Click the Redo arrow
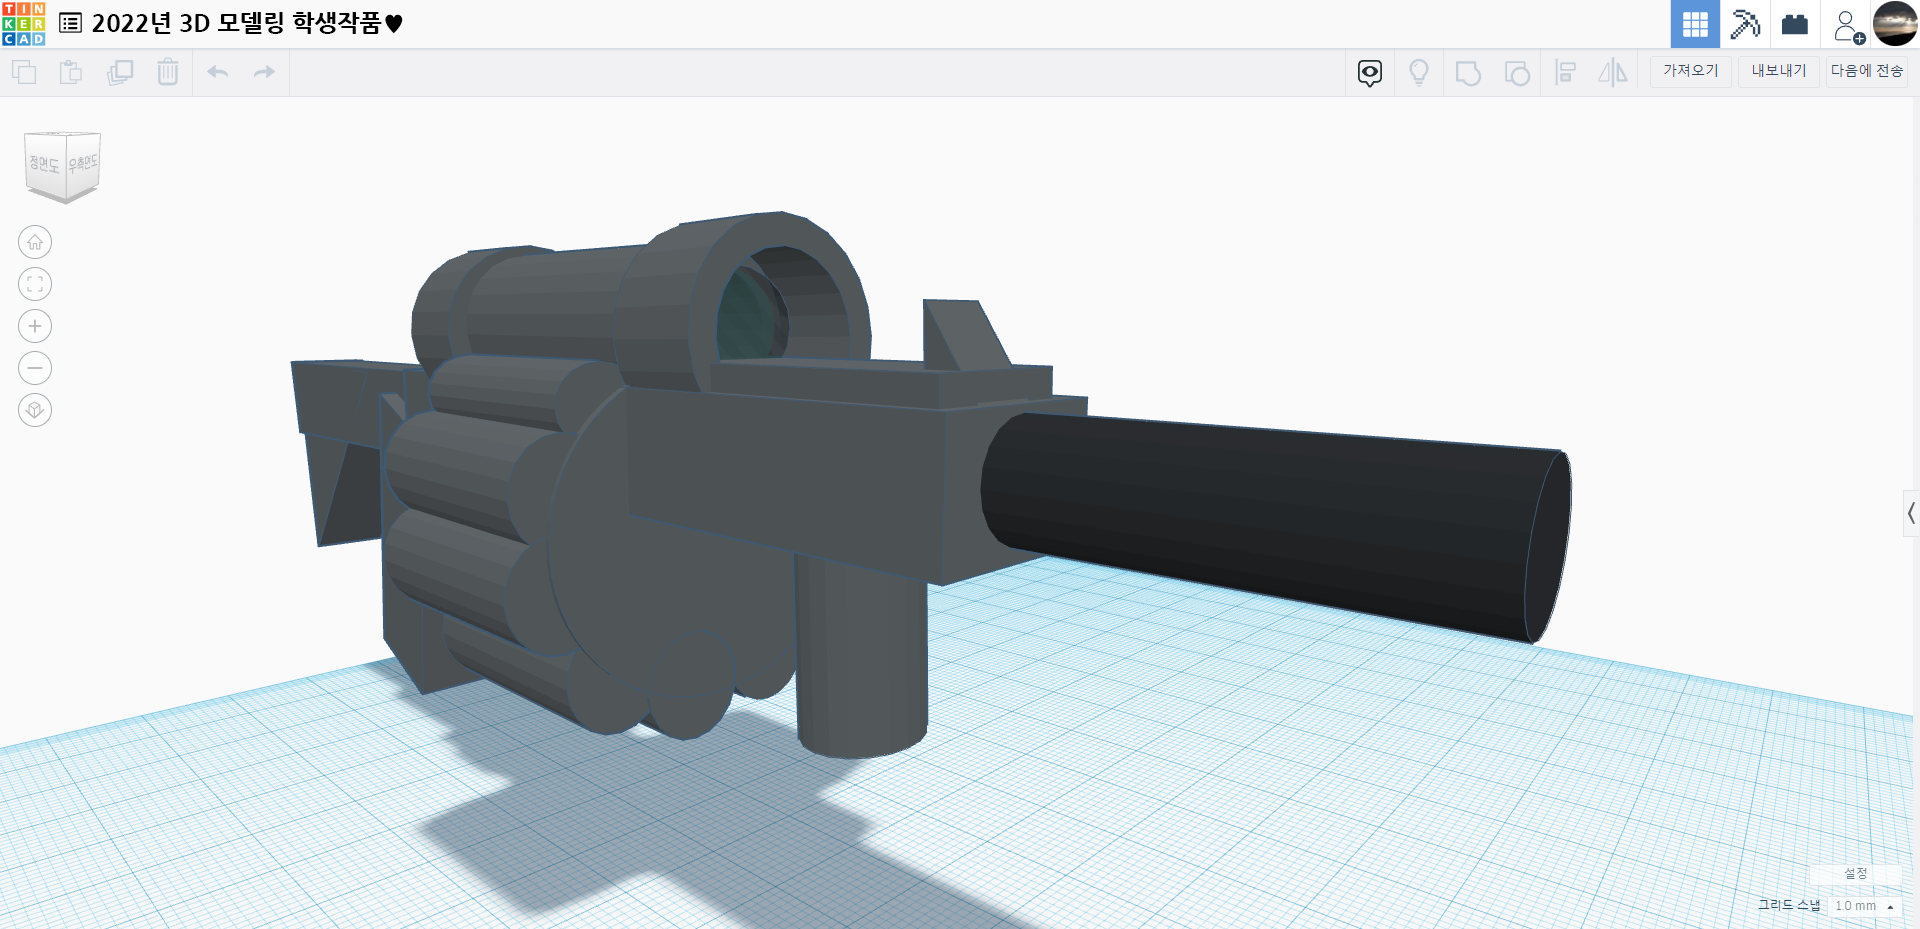Viewport: 1920px width, 929px height. (264, 72)
